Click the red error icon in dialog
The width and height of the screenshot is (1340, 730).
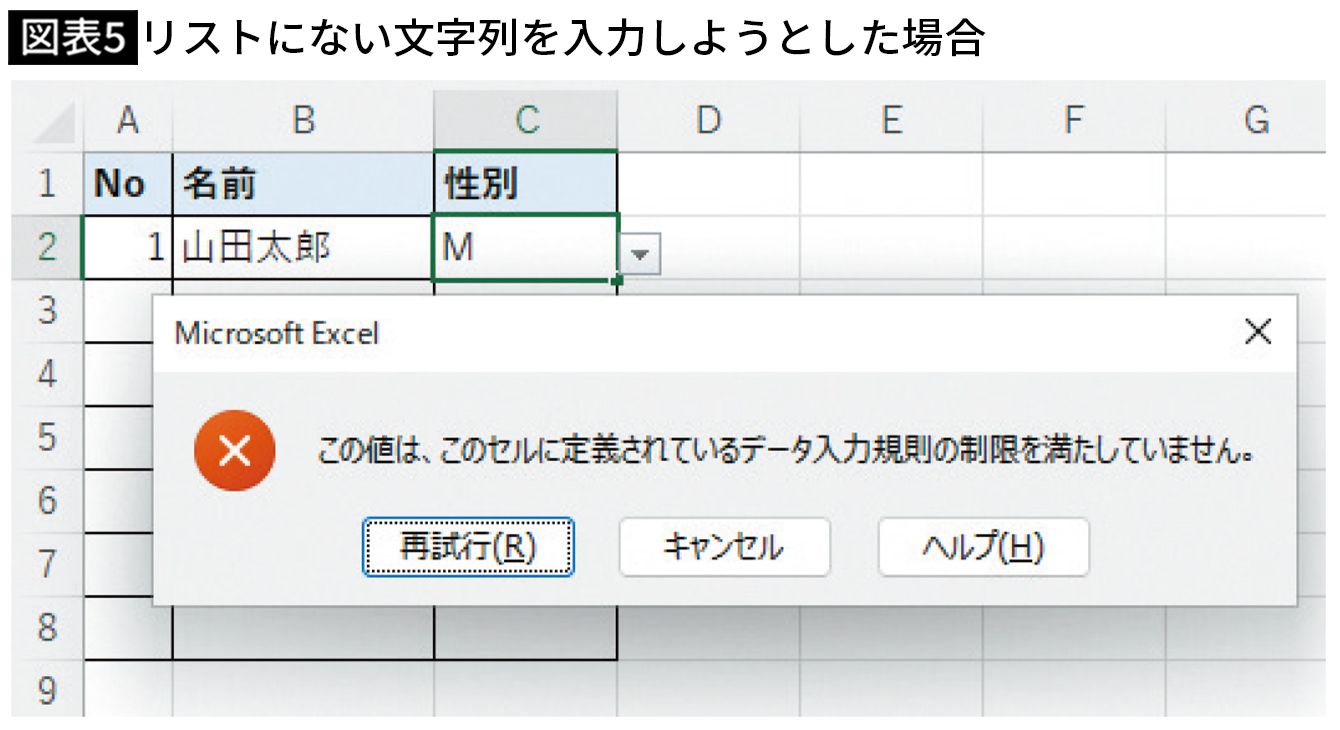pos(234,451)
